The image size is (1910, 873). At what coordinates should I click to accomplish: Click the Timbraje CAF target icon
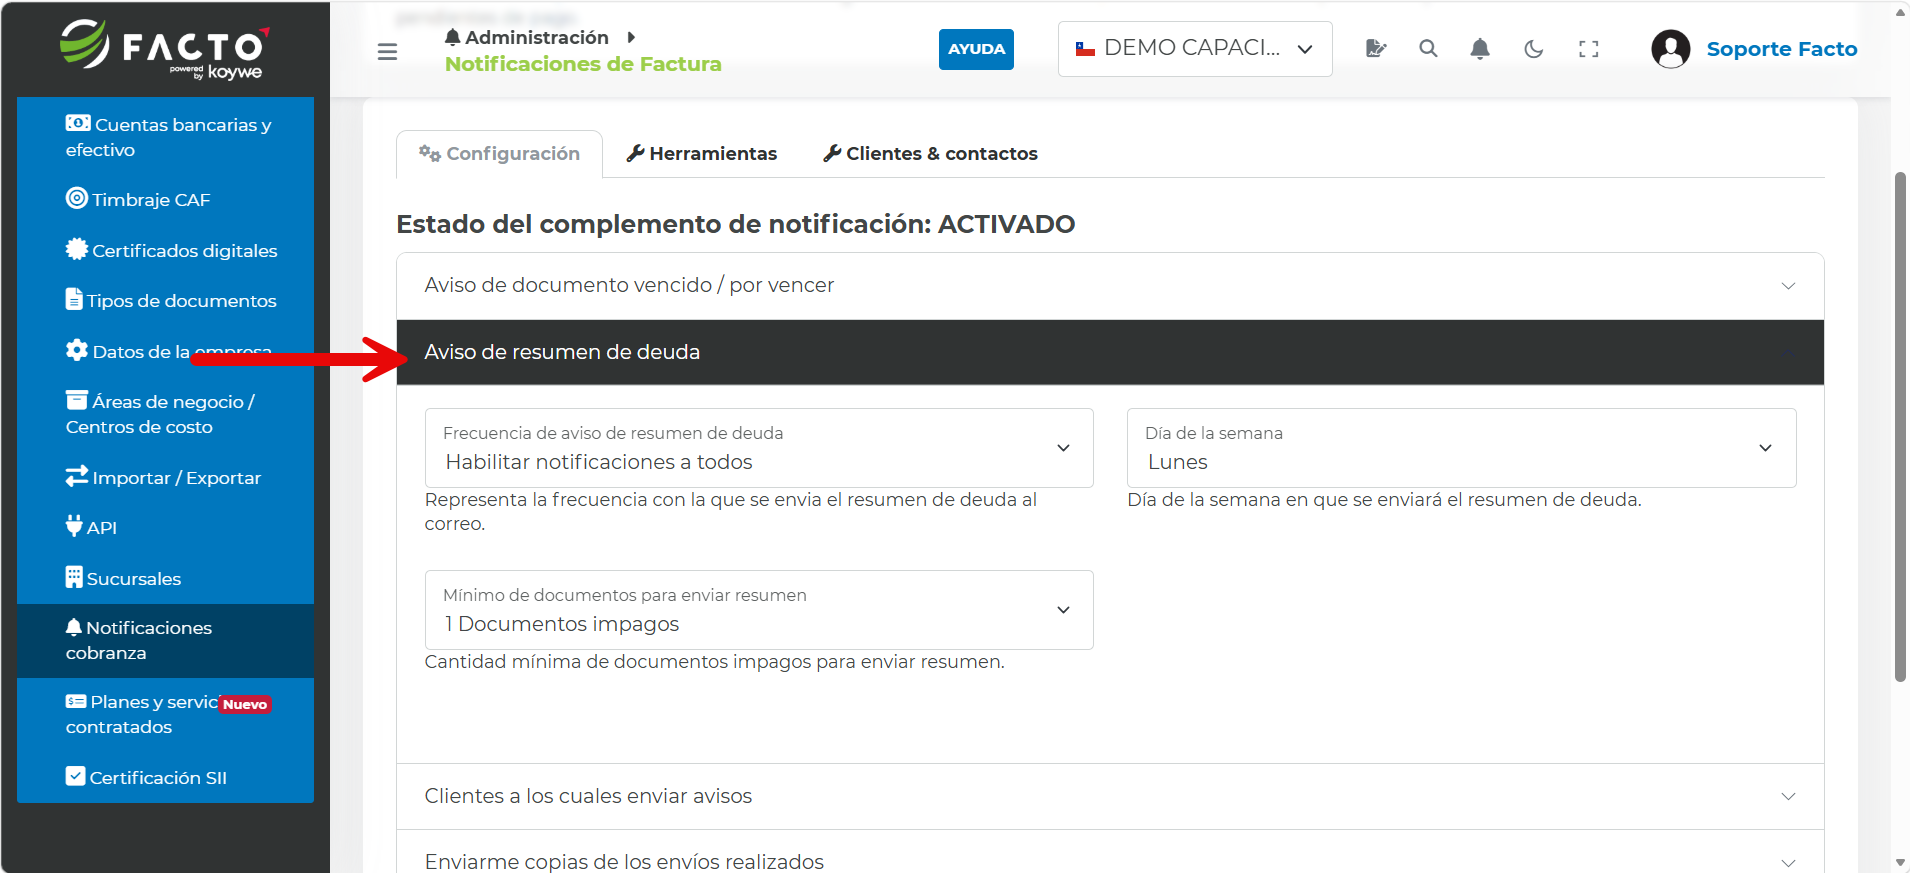(77, 198)
